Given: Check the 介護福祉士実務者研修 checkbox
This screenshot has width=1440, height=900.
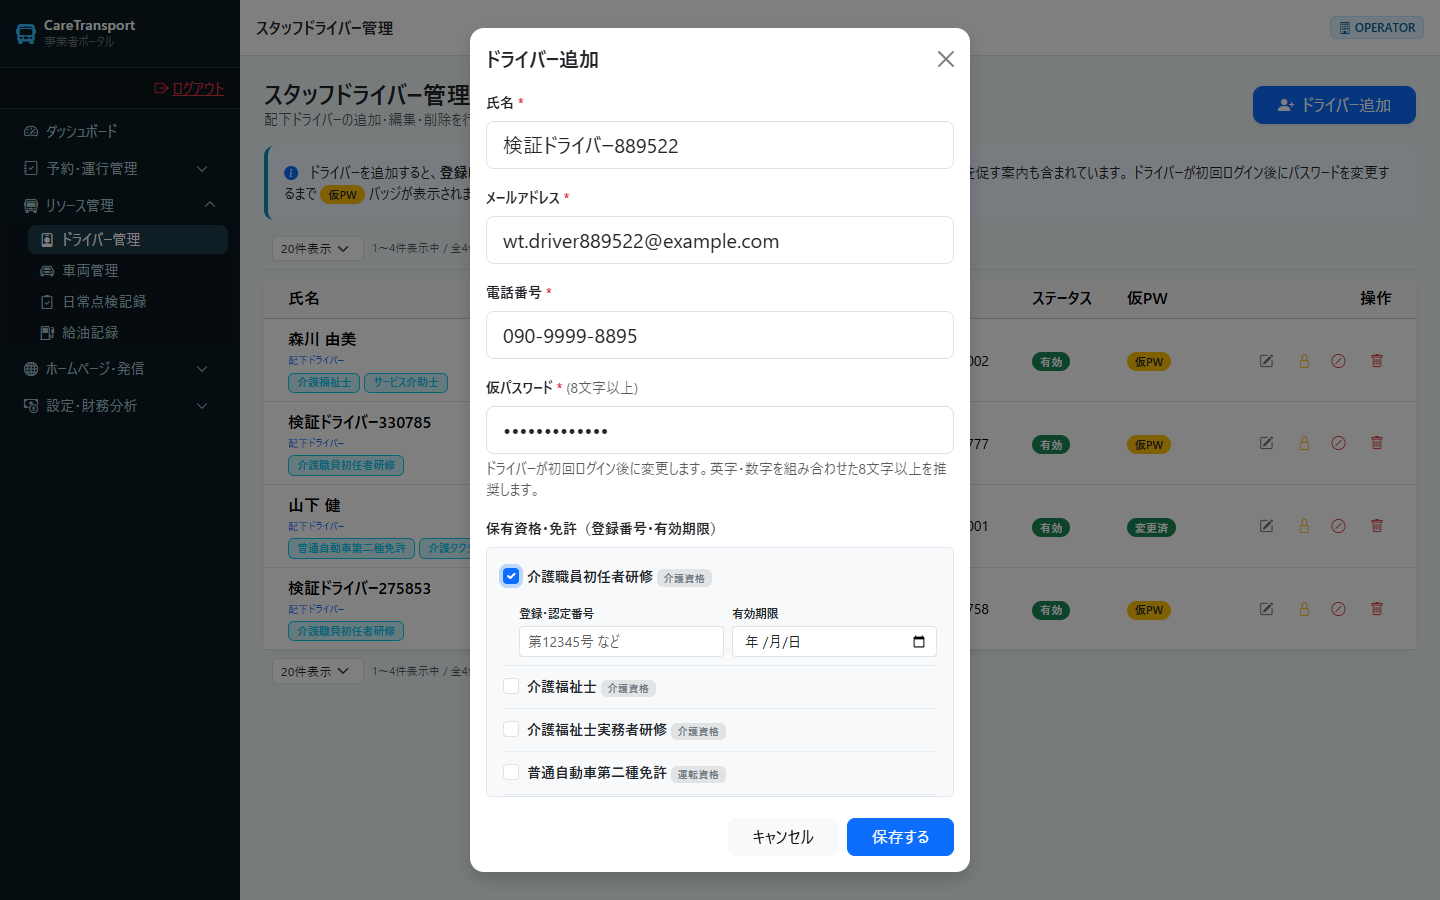Looking at the screenshot, I should (x=511, y=729).
